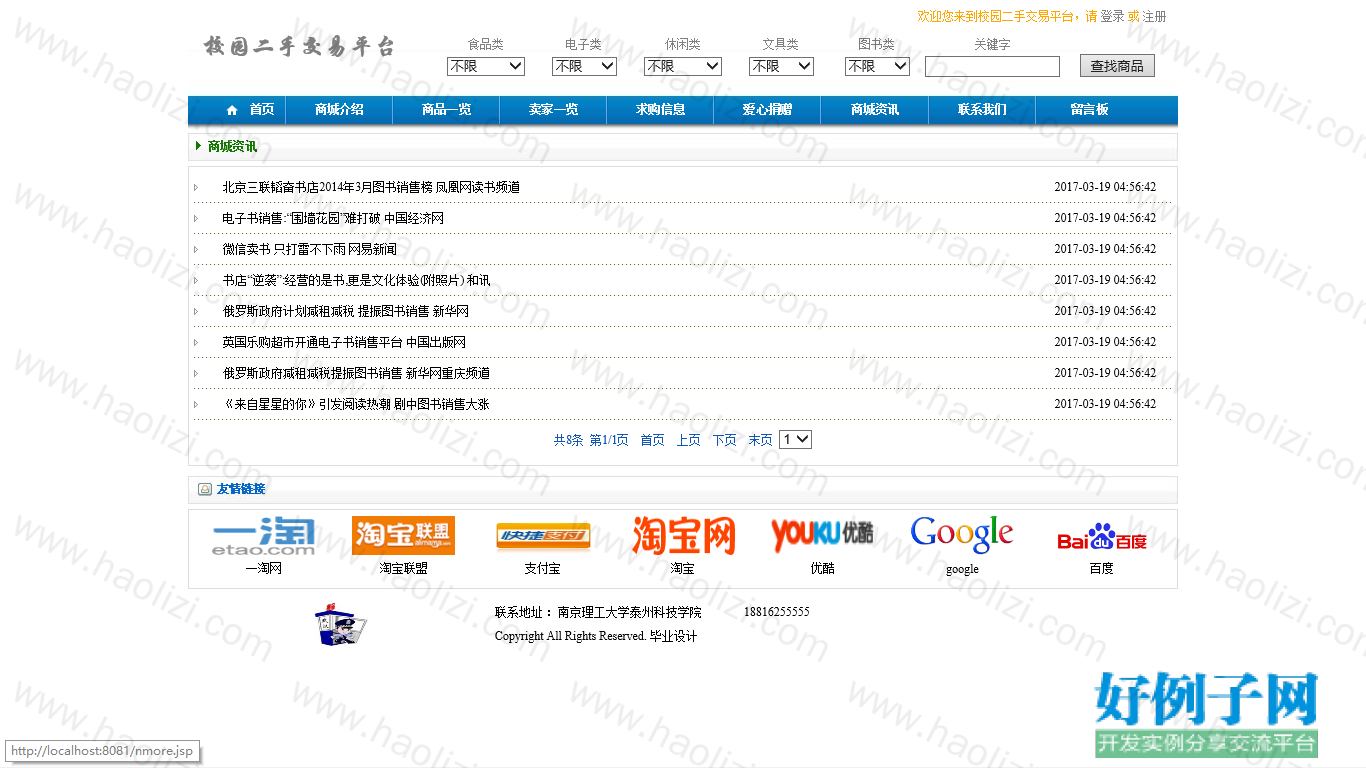Click the 一淘网 text link
1366x768 pixels.
pyautogui.click(x=263, y=568)
